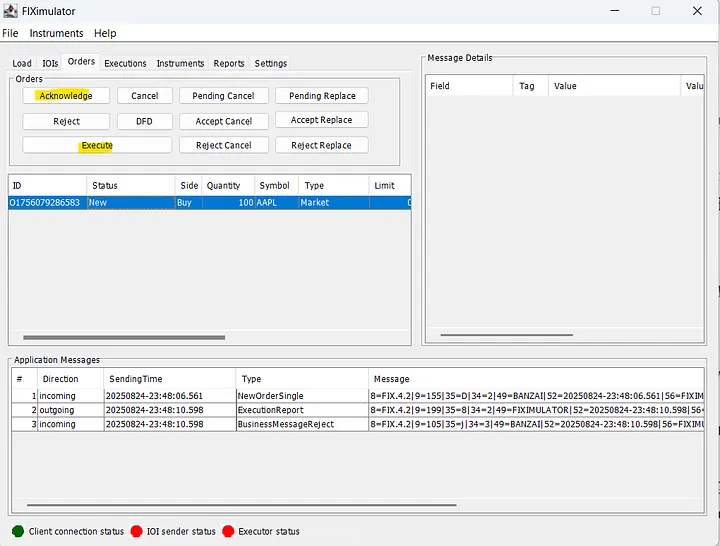720x546 pixels.
Task: Select the Orders tab
Action: pyautogui.click(x=81, y=62)
